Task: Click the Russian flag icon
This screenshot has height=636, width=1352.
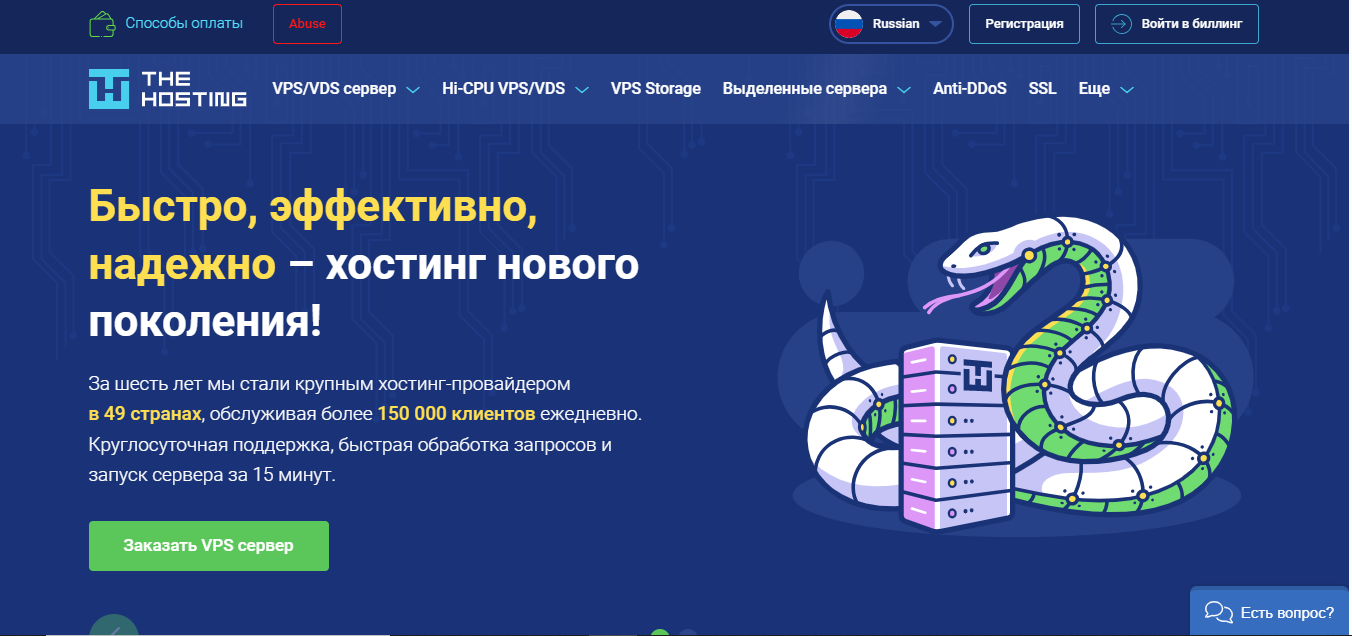Action: coord(849,24)
